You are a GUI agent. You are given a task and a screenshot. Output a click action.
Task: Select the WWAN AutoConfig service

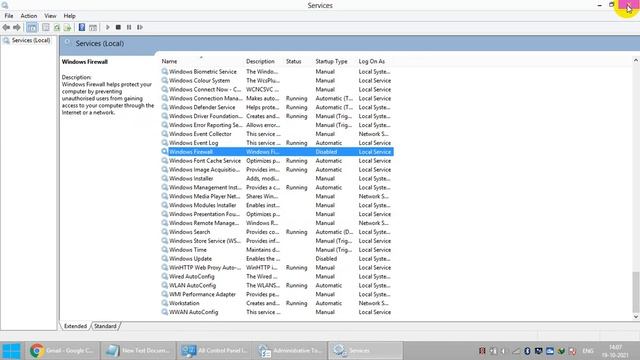point(277,312)
